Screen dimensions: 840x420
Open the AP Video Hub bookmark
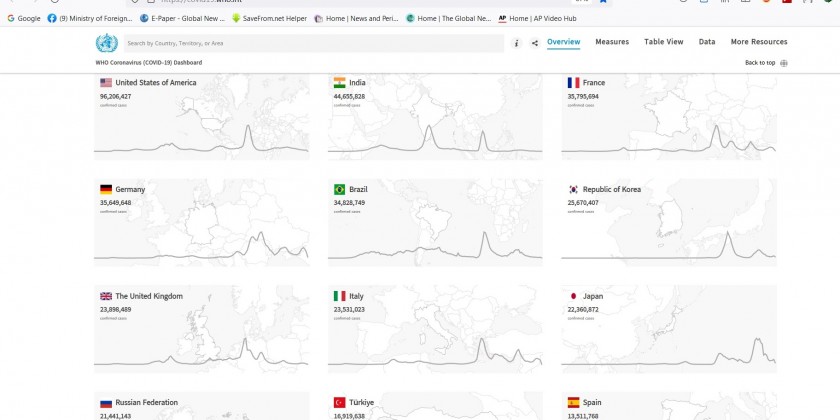pos(539,18)
